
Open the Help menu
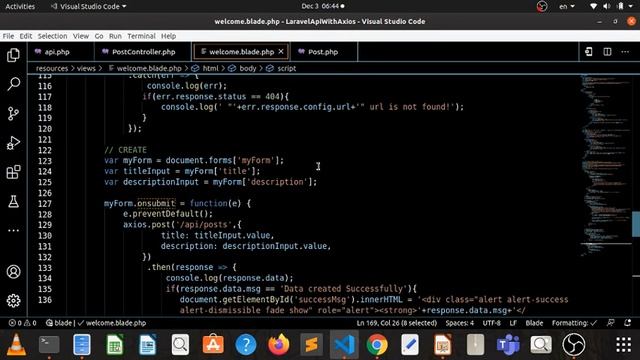tap(168, 36)
